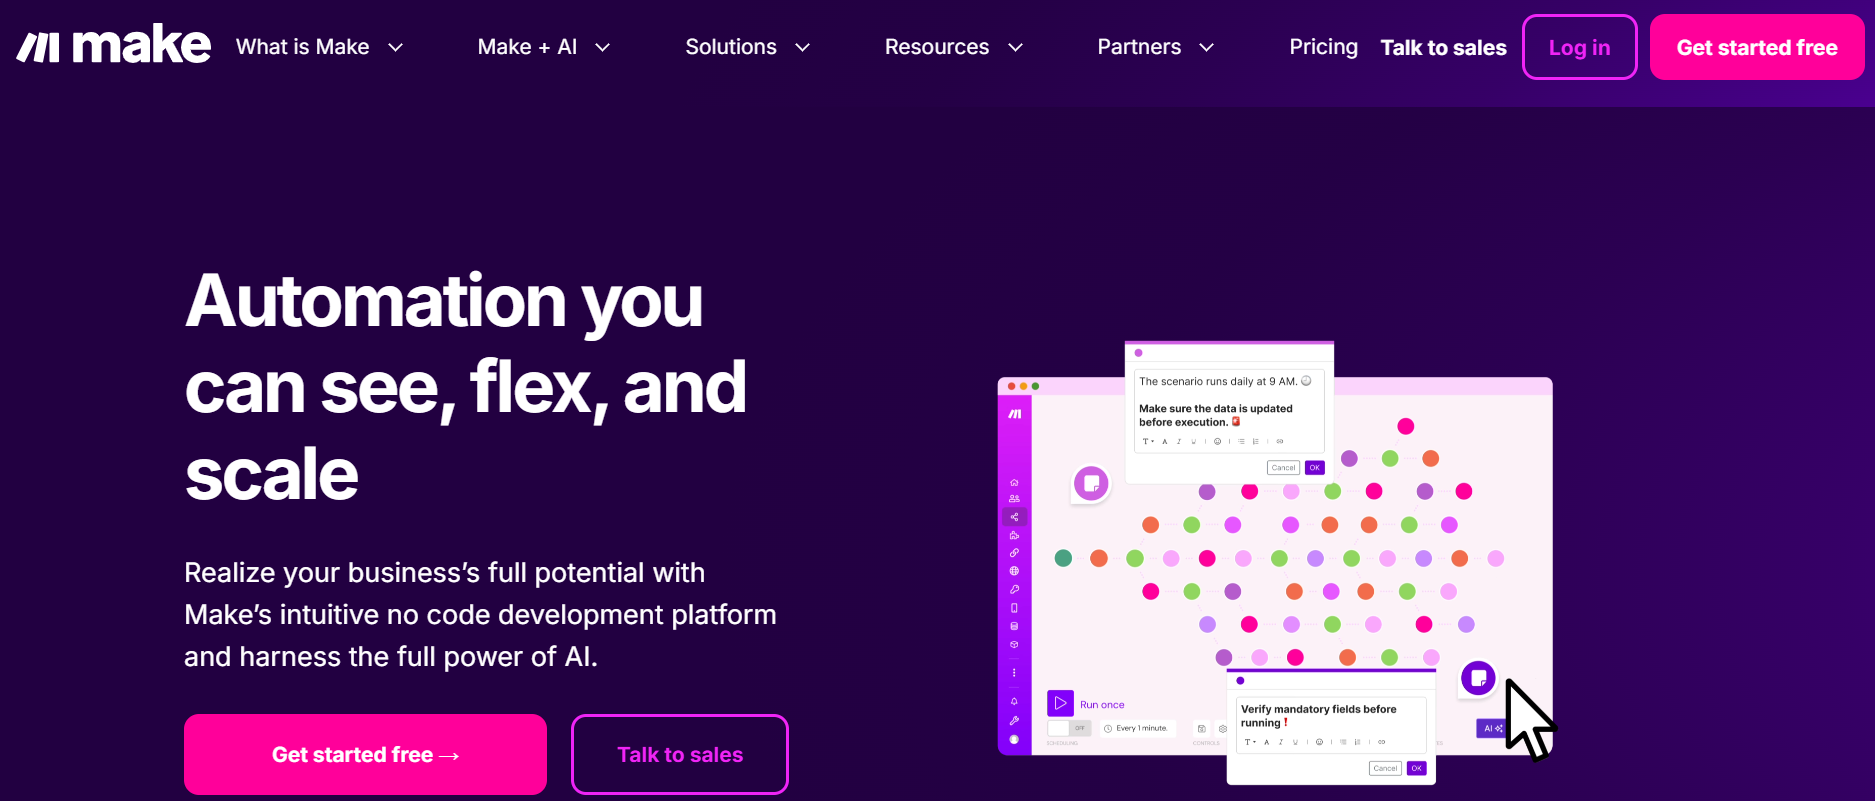Click the outlined Talk to sales button
This screenshot has width=1875, height=801.
(680, 755)
